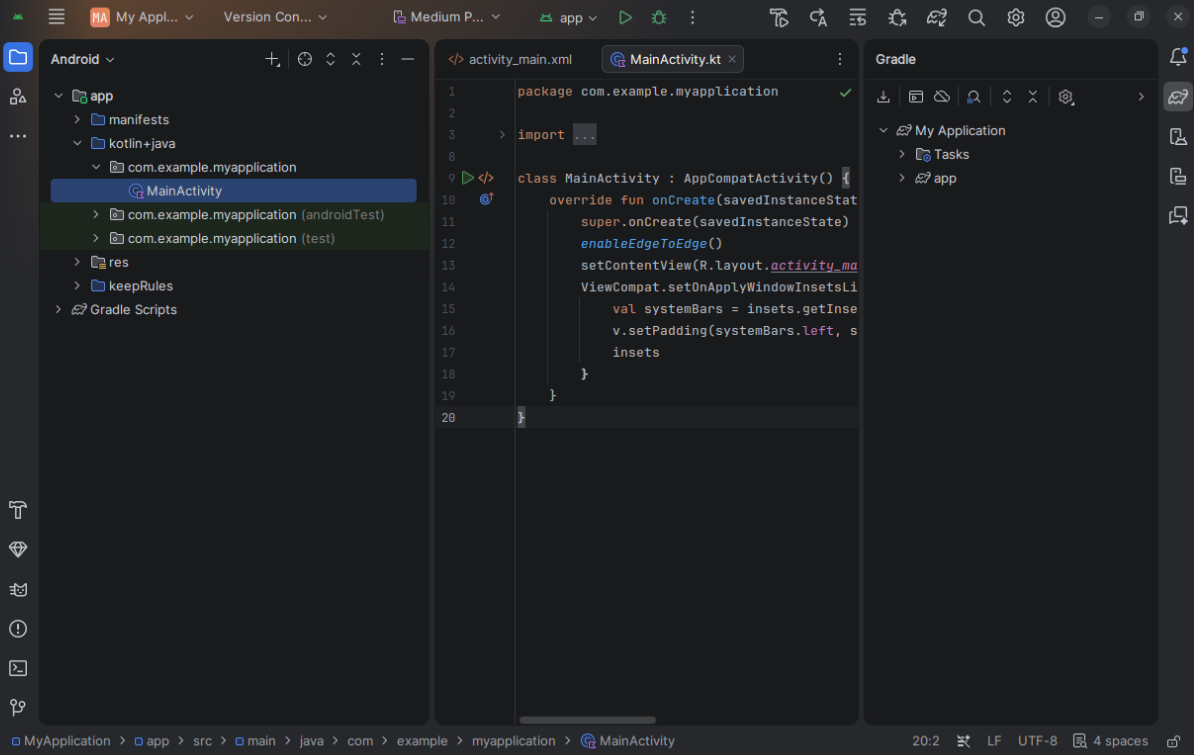Open the Running Devices tool window
Screen dimensions: 1194x755
(x=1178, y=176)
